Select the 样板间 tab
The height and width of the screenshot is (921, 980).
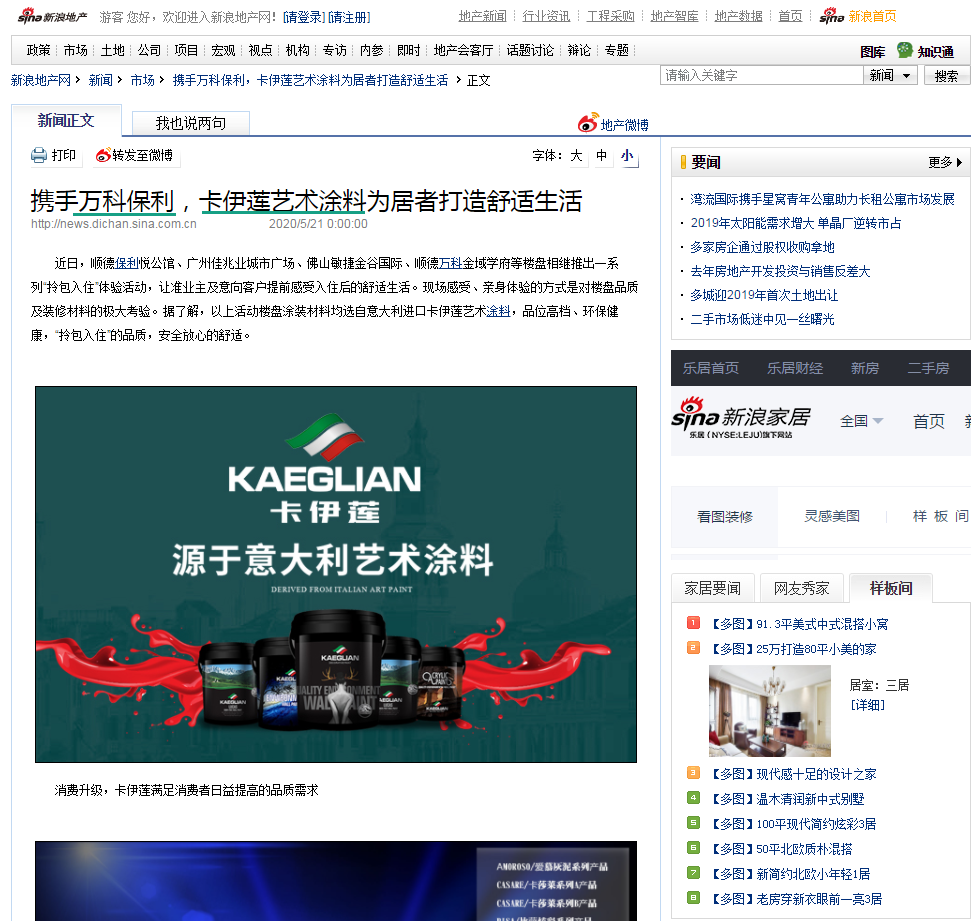pyautogui.click(x=891, y=588)
